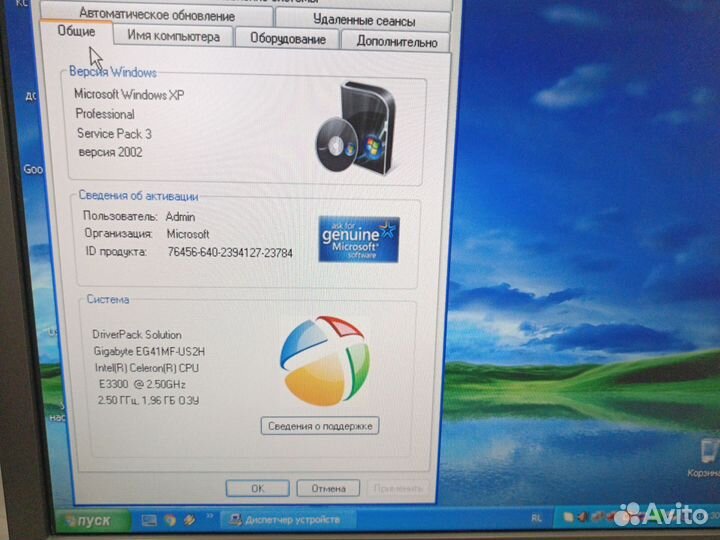Open the Дополнительно tab
720x540 pixels.
coord(396,41)
